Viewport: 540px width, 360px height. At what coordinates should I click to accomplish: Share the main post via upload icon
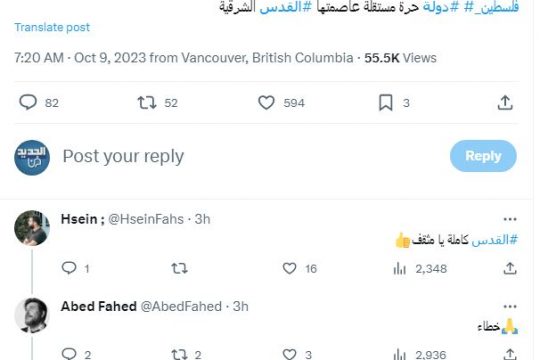[x=505, y=103]
